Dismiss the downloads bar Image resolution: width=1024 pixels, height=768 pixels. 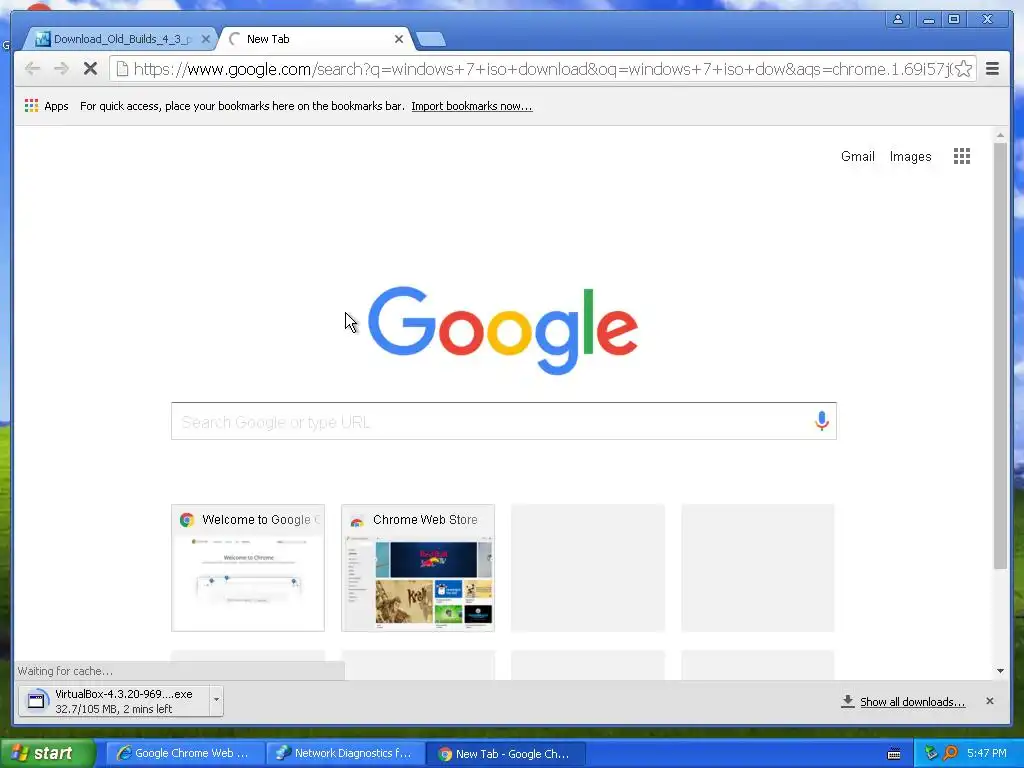click(x=990, y=701)
